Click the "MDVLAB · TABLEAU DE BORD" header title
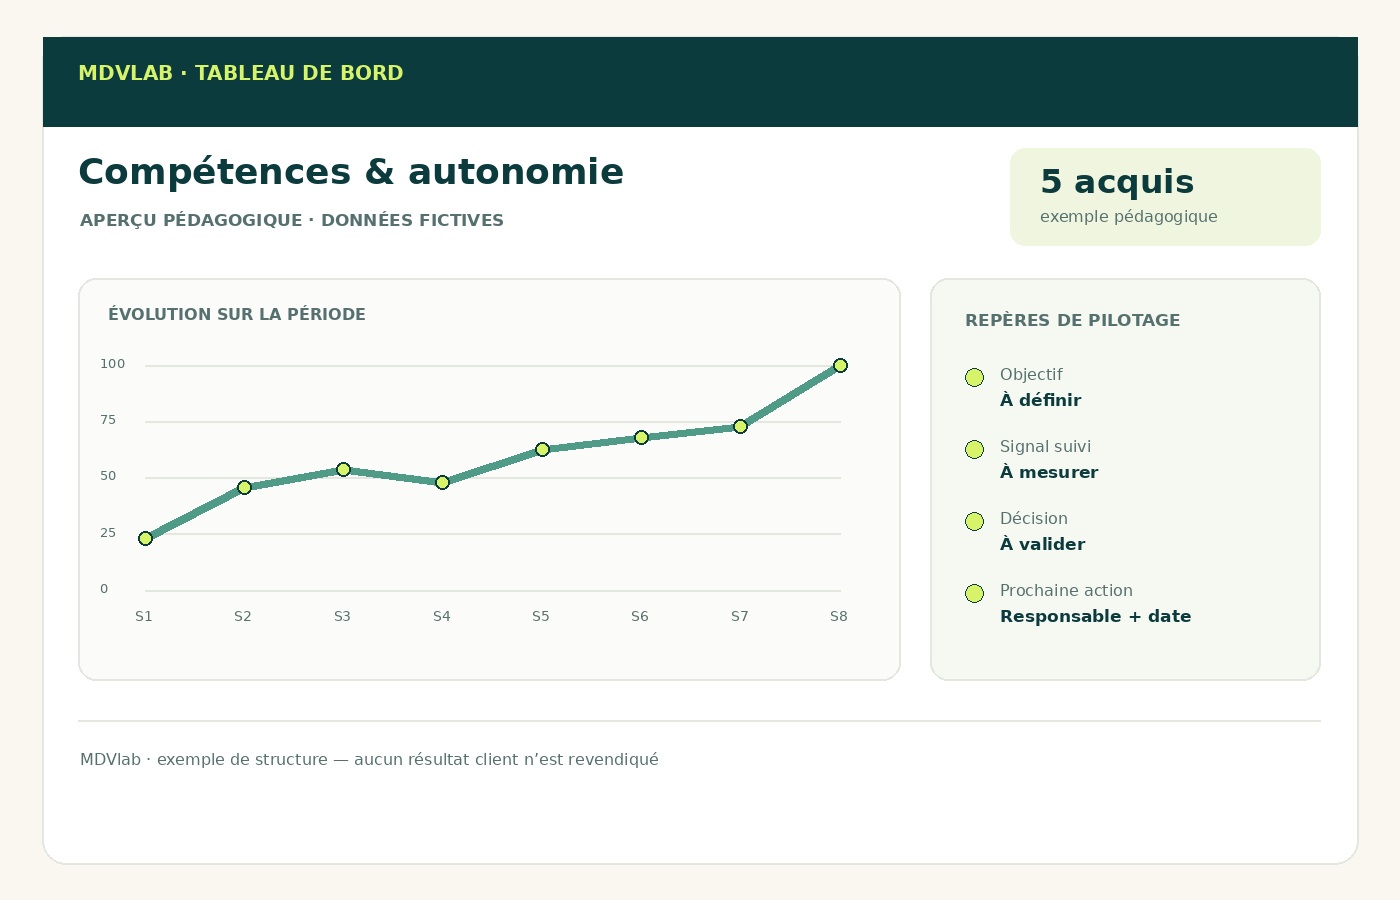Screen dimensions: 1400x900 pyautogui.click(x=241, y=73)
